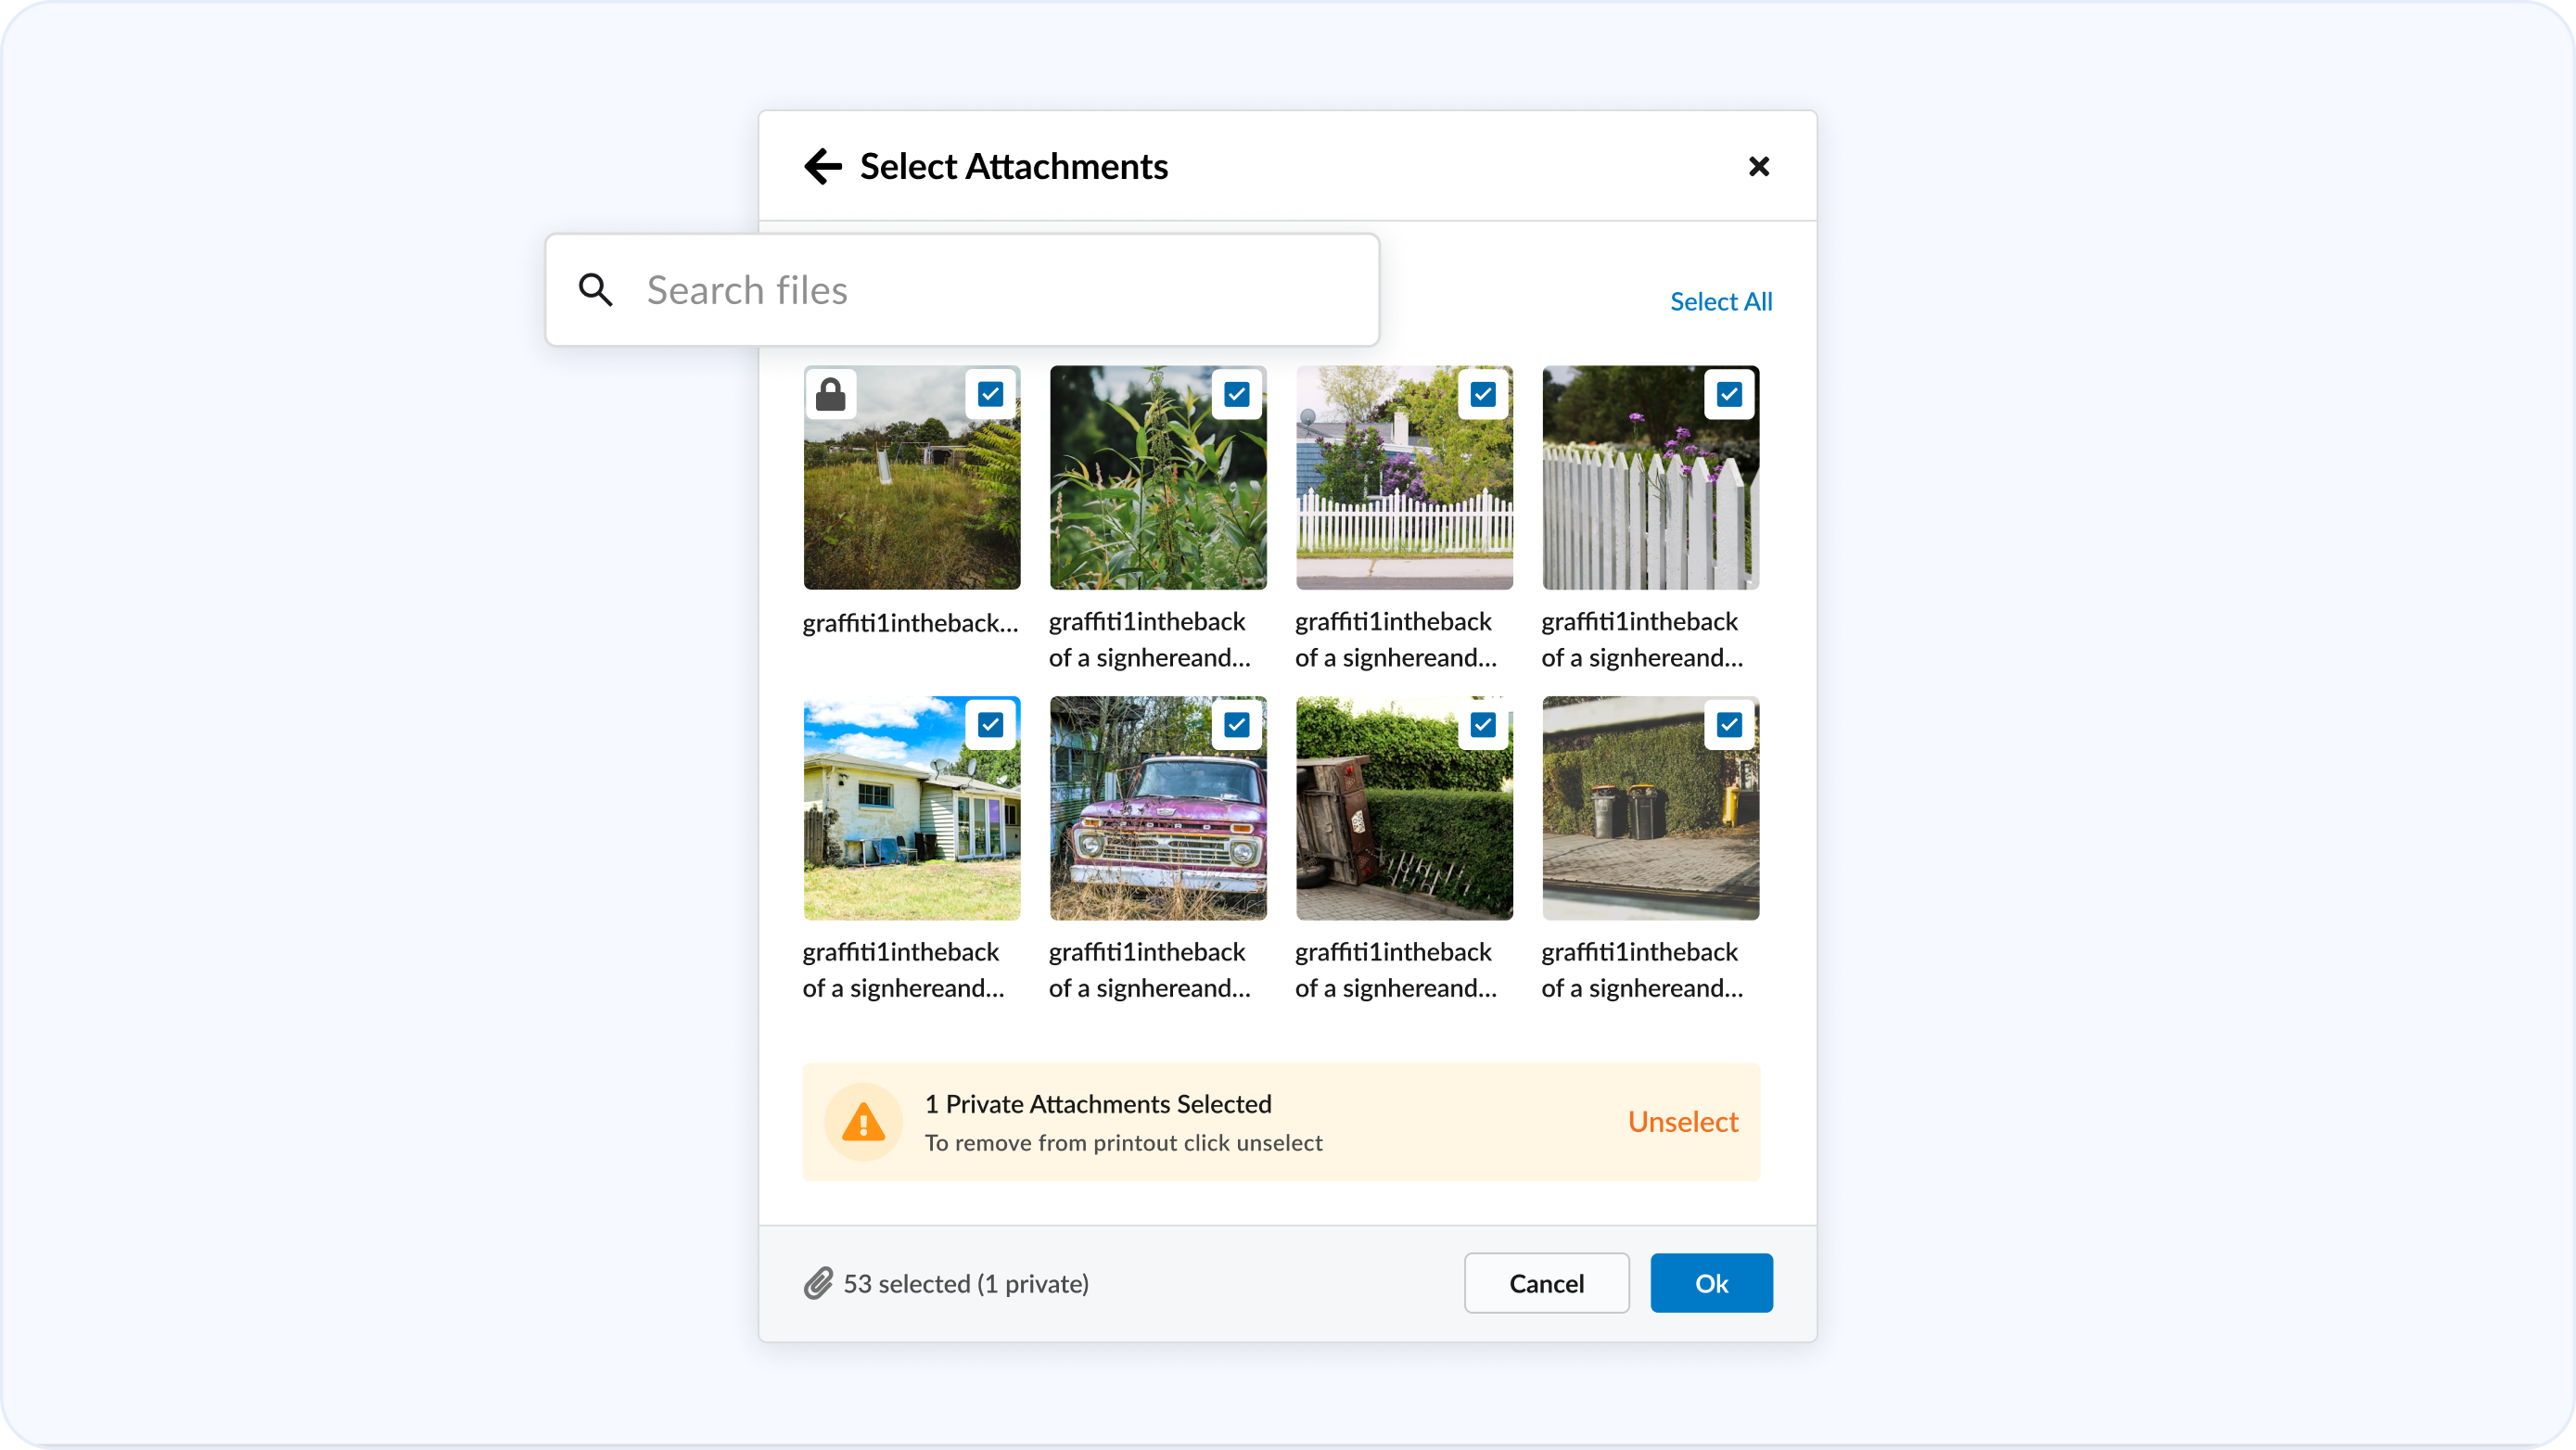Click the magnifying glass search icon
2576x1450 pixels.
click(595, 290)
